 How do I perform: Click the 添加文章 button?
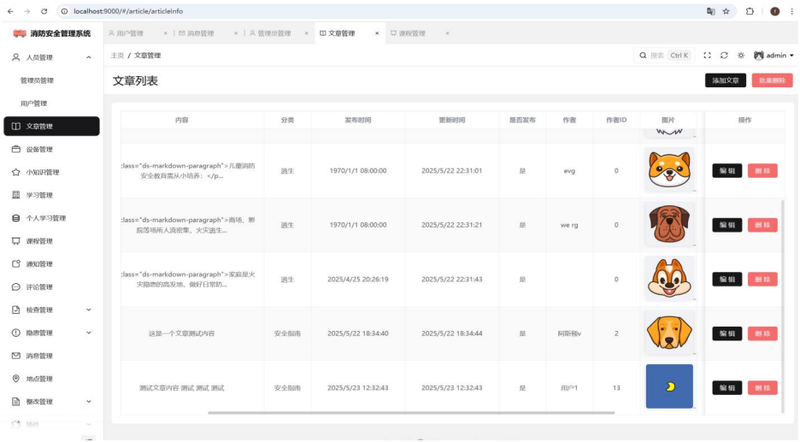tap(725, 80)
